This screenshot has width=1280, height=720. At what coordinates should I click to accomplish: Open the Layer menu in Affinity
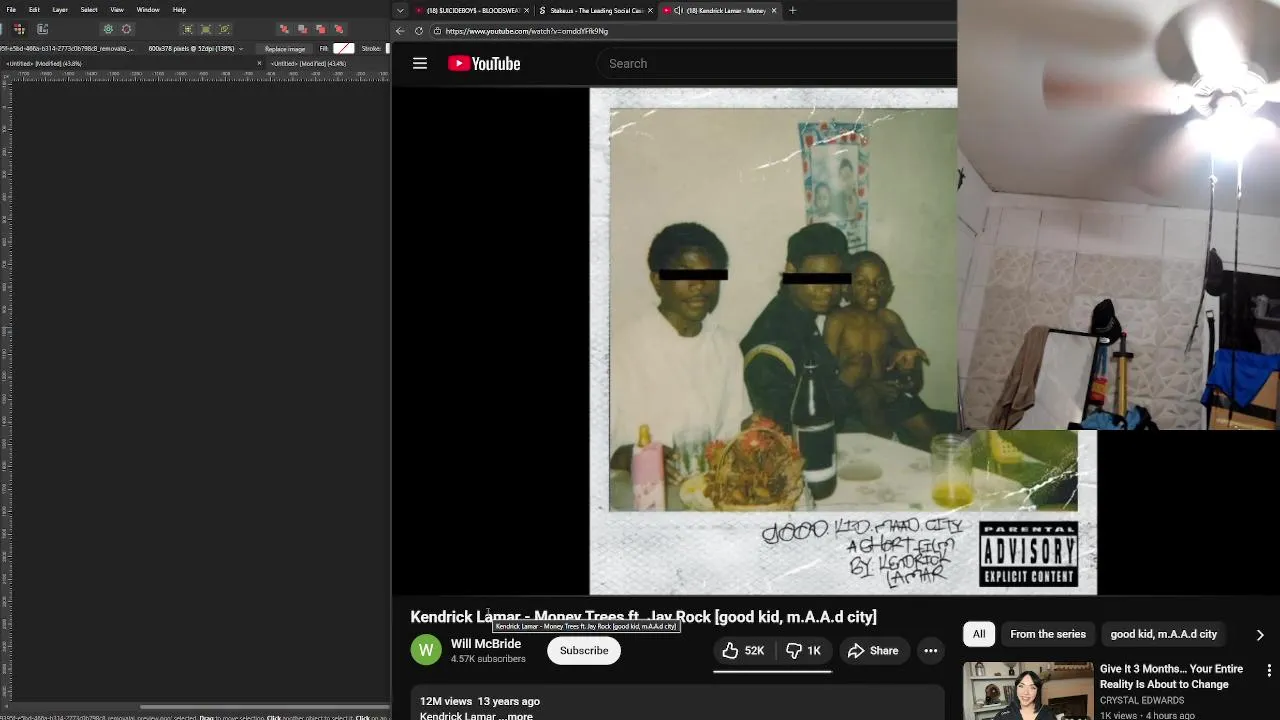point(60,10)
